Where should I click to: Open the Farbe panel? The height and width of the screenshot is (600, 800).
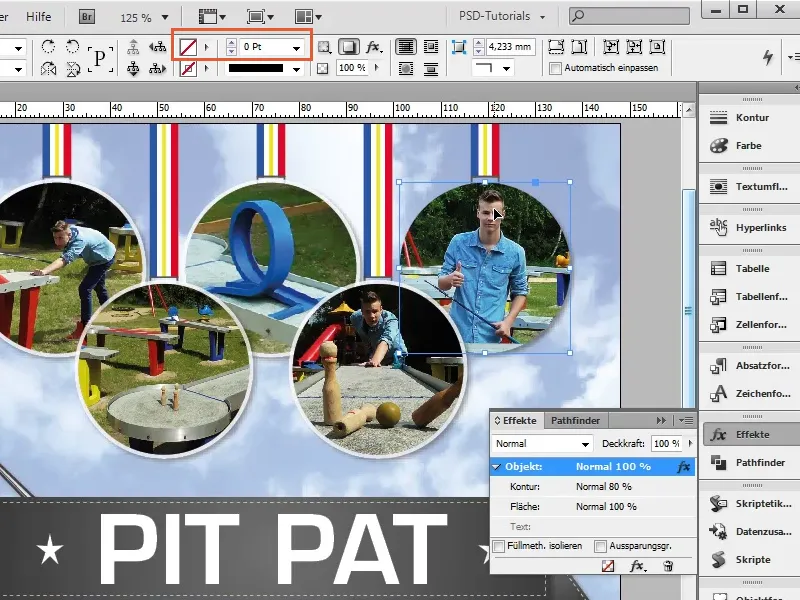[x=749, y=146]
